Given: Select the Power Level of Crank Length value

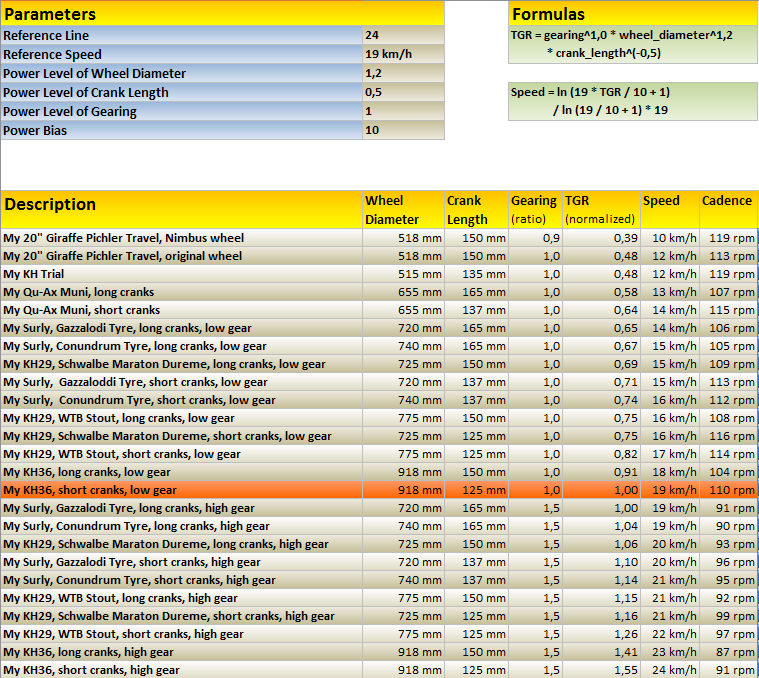Looking at the screenshot, I should pos(403,92).
